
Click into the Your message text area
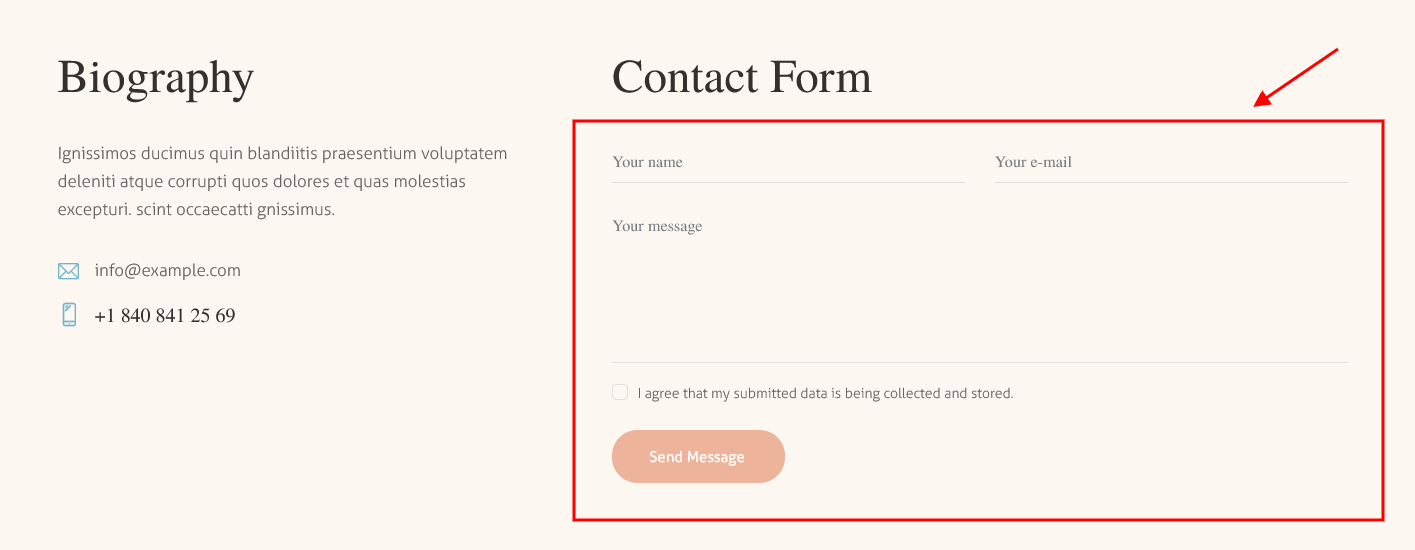980,283
